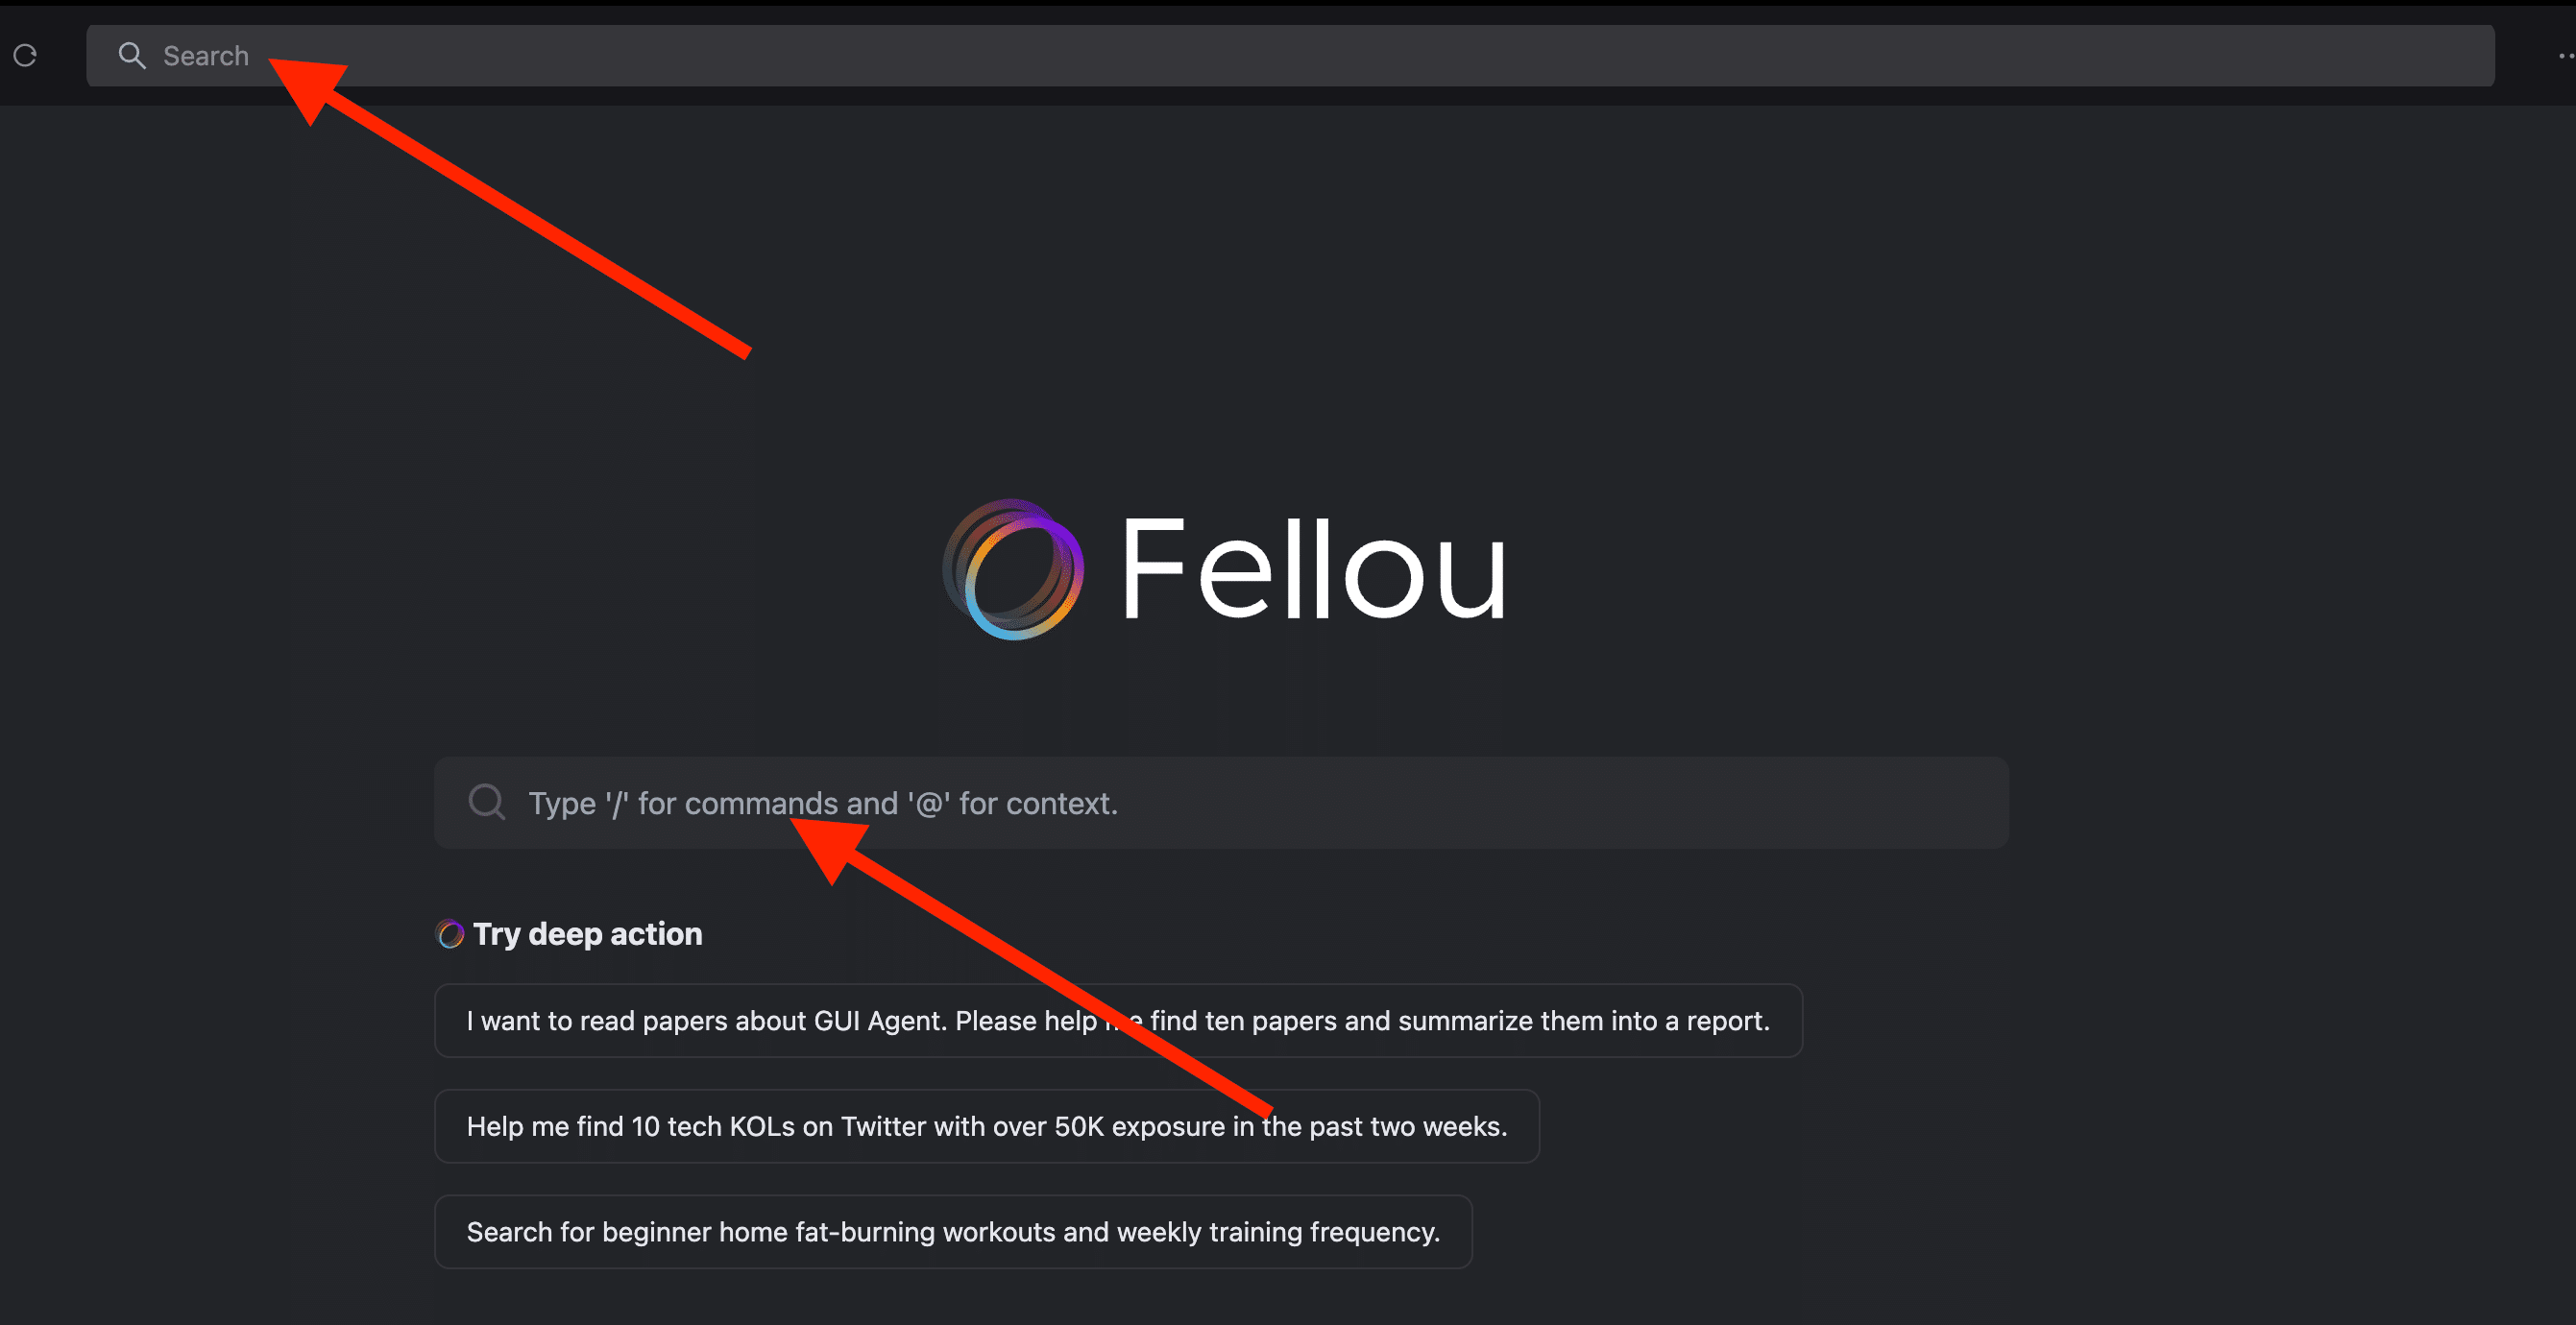Image resolution: width=2576 pixels, height=1325 pixels.
Task: Click the magnifier icon in the command box
Action: (x=487, y=802)
